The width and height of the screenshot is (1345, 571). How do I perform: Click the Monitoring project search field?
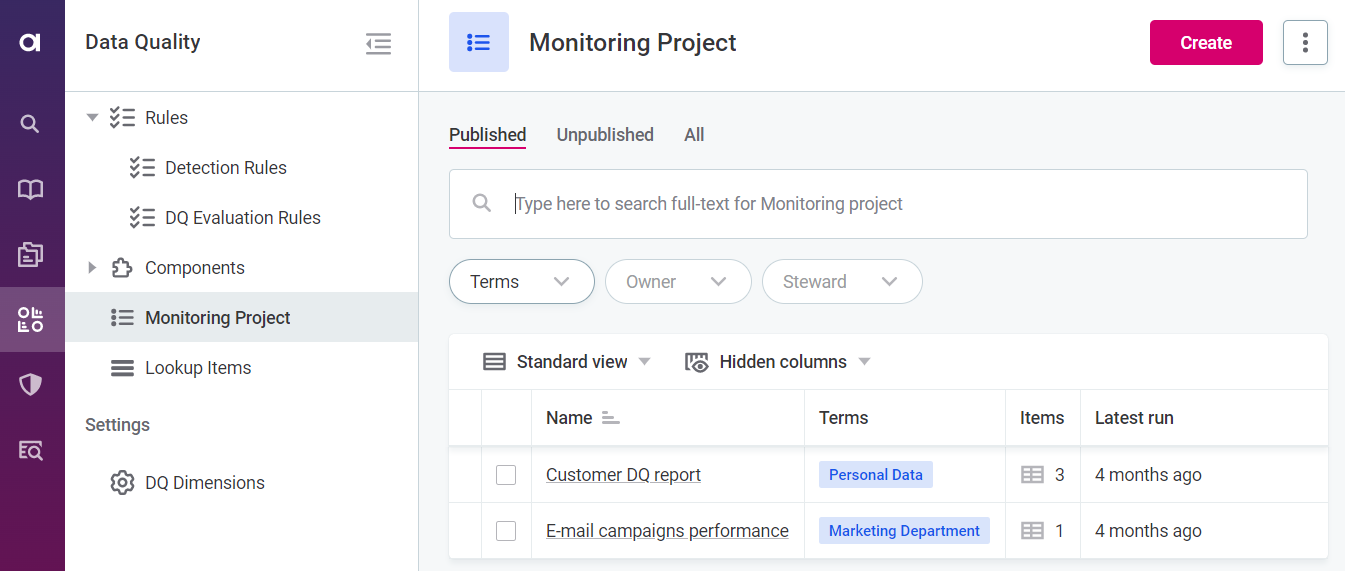[x=878, y=204]
